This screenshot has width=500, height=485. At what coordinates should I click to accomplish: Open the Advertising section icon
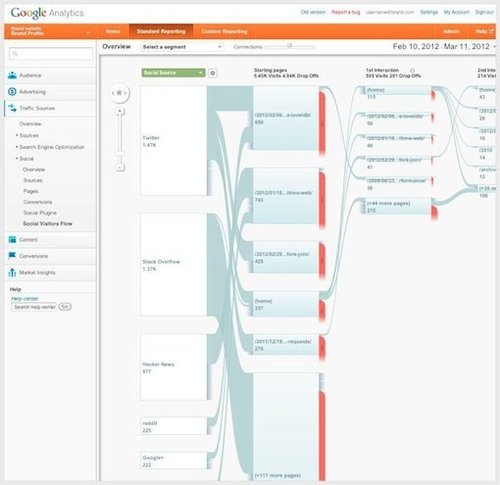click(x=12, y=91)
